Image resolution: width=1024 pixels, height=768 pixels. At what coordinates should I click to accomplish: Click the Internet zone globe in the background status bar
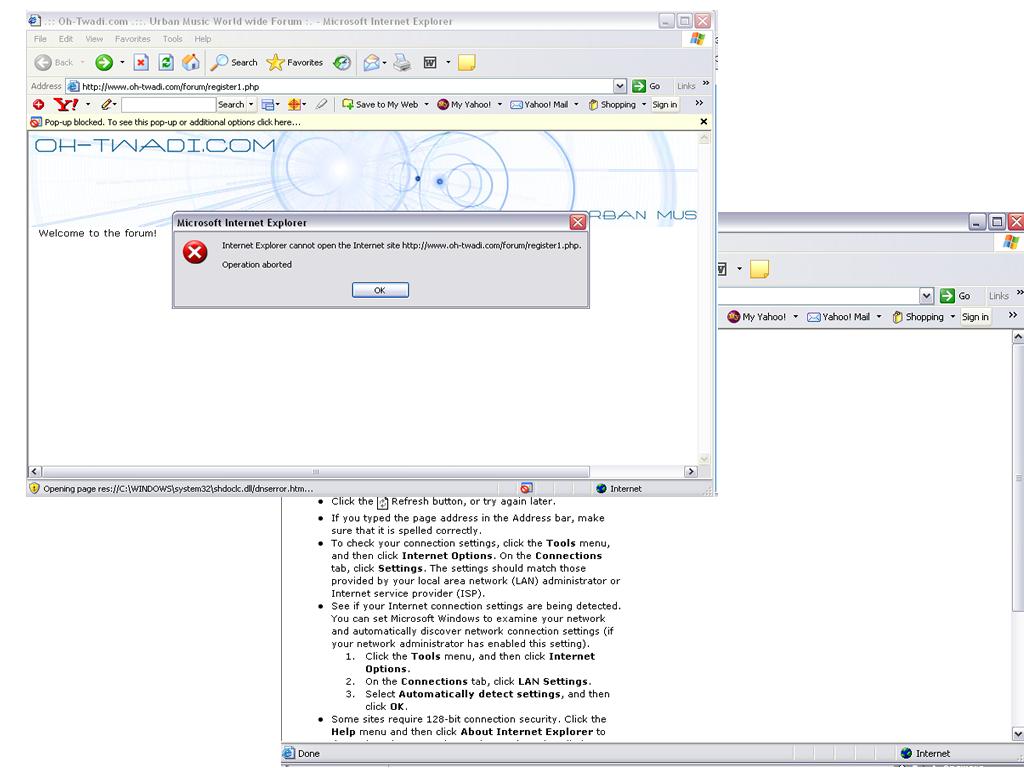coord(906,754)
